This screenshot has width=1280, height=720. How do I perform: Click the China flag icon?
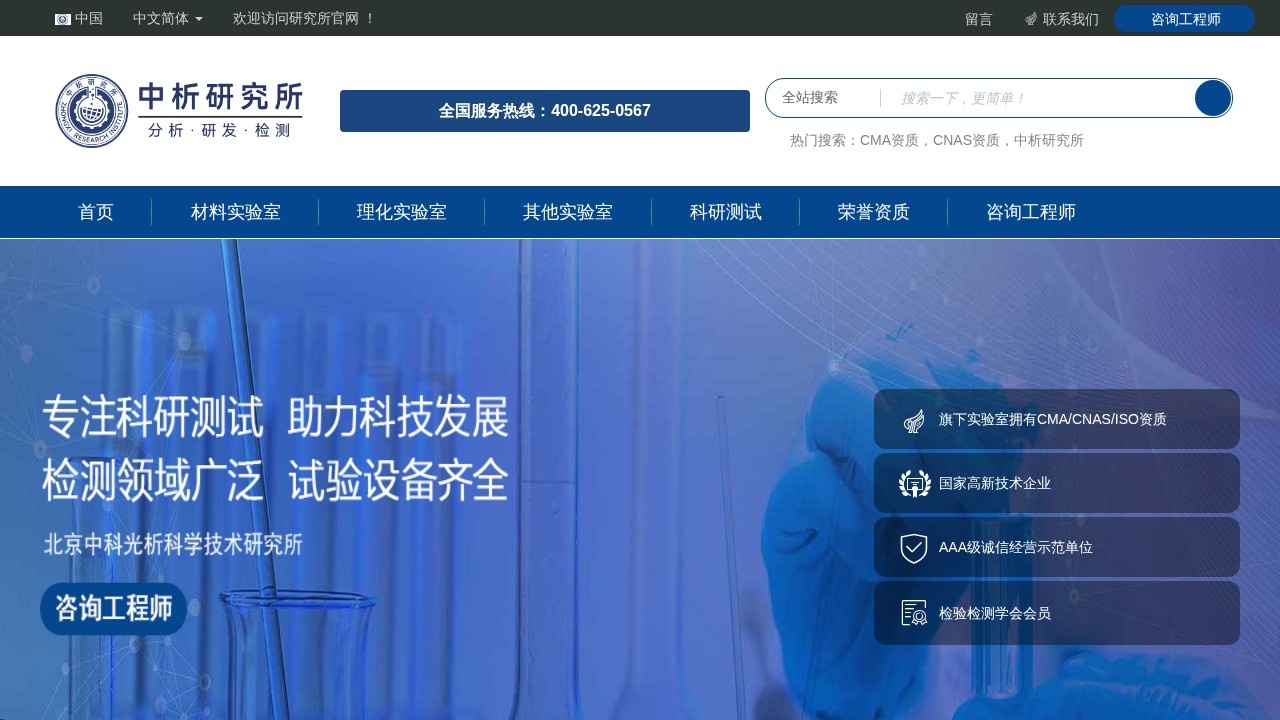pos(63,19)
